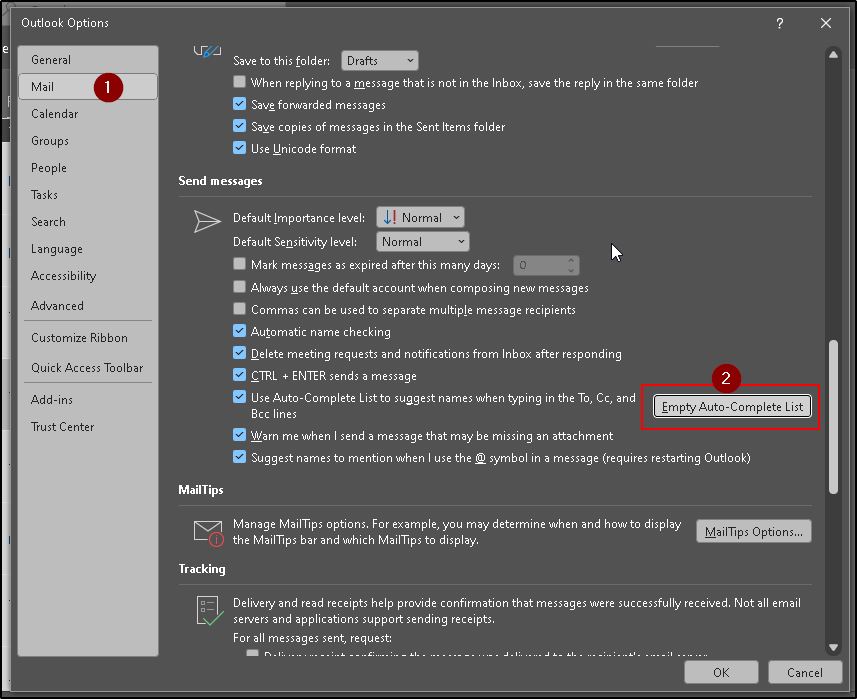The width and height of the screenshot is (857, 699).
Task: Open Quick Access Toolbar settings
Action: [87, 368]
